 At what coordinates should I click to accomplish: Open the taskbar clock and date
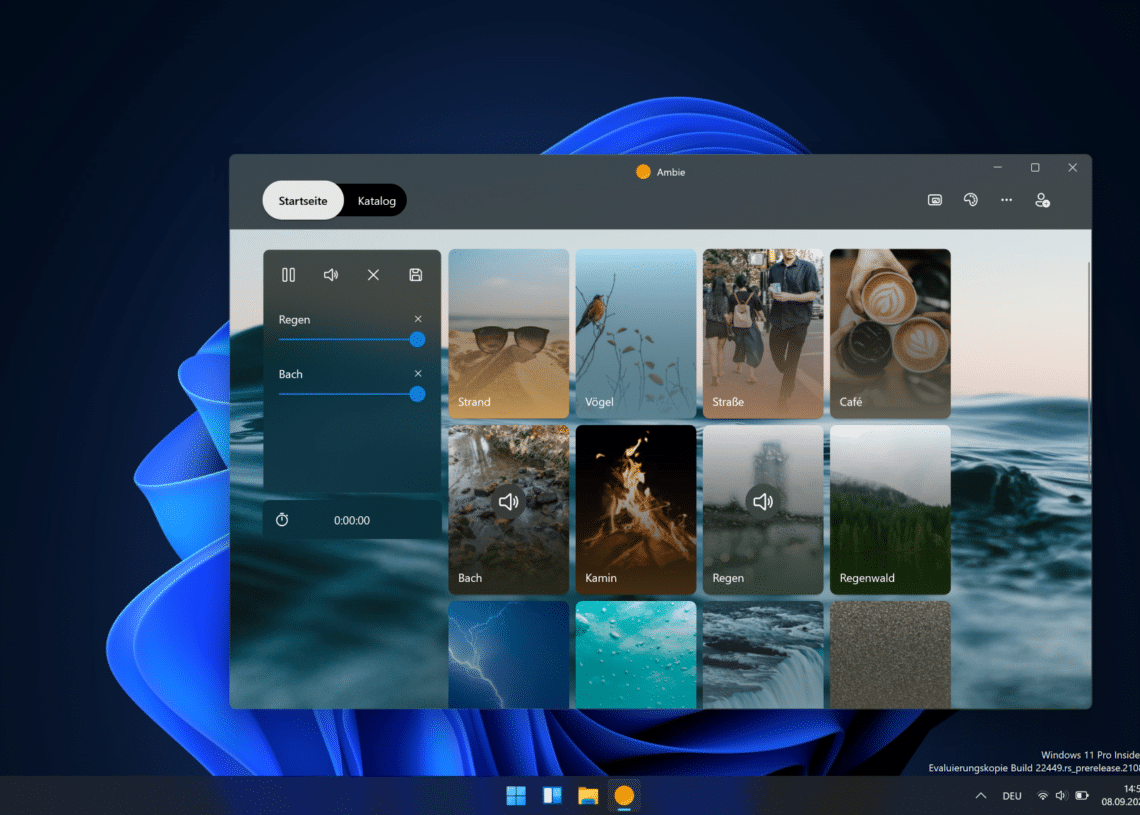[1120, 795]
